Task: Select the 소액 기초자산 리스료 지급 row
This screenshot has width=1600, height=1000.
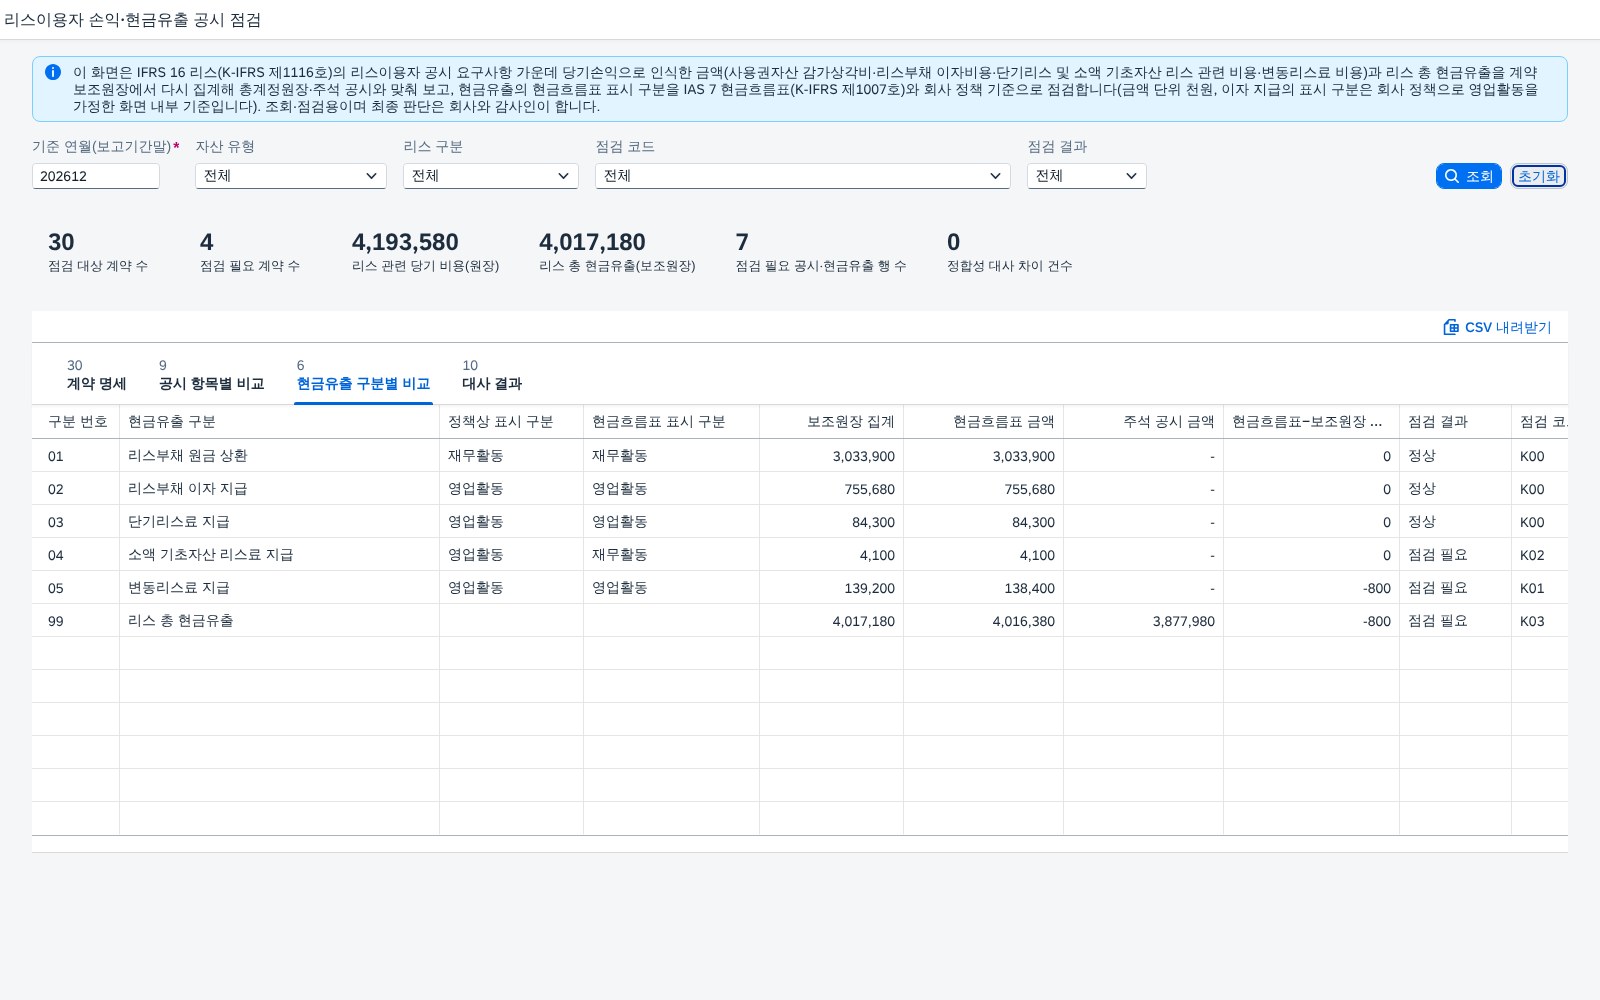Action: coord(800,555)
